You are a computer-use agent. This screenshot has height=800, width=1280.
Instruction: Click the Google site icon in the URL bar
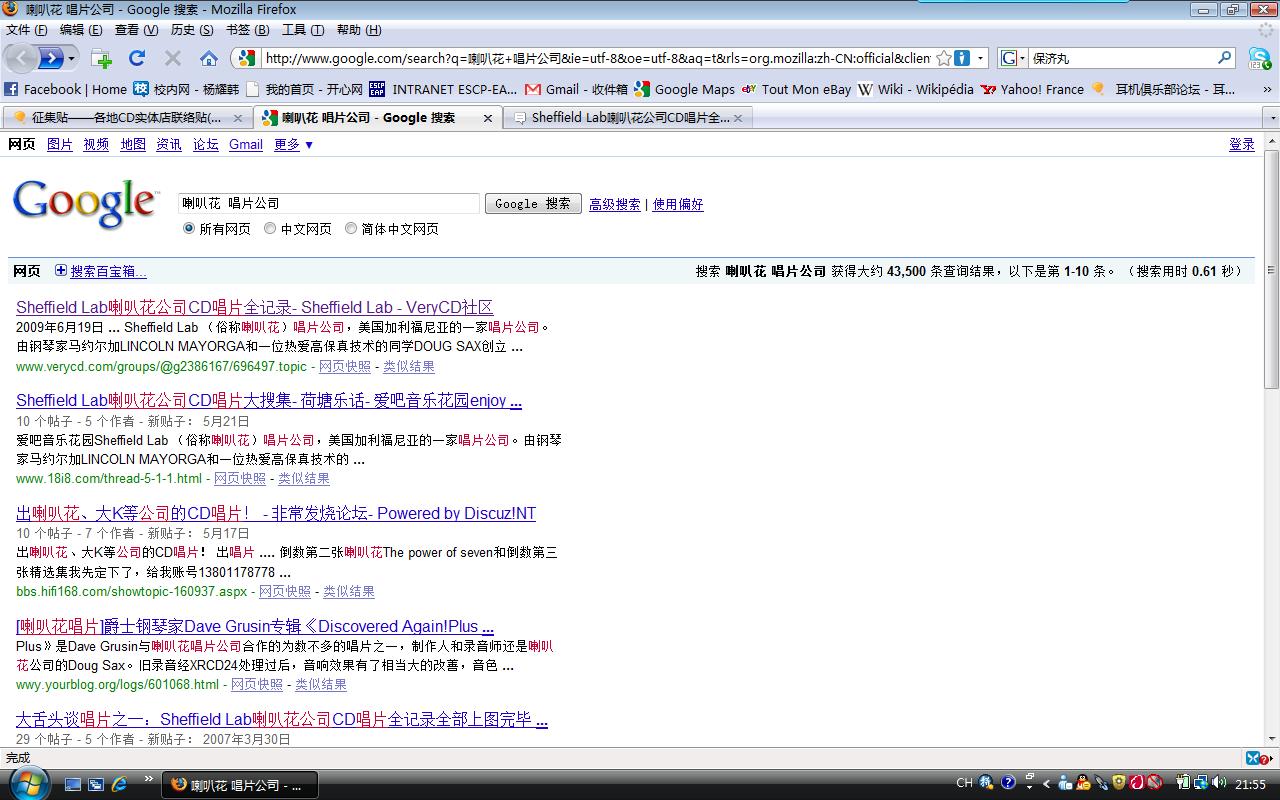coord(246,58)
